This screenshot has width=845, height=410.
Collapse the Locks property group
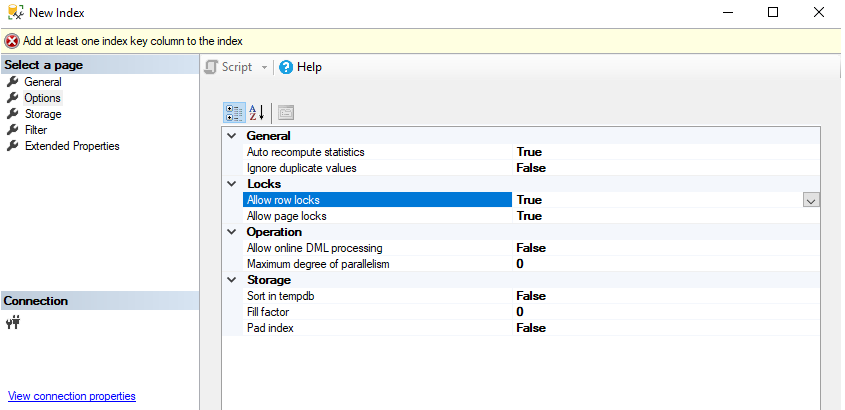tap(232, 184)
